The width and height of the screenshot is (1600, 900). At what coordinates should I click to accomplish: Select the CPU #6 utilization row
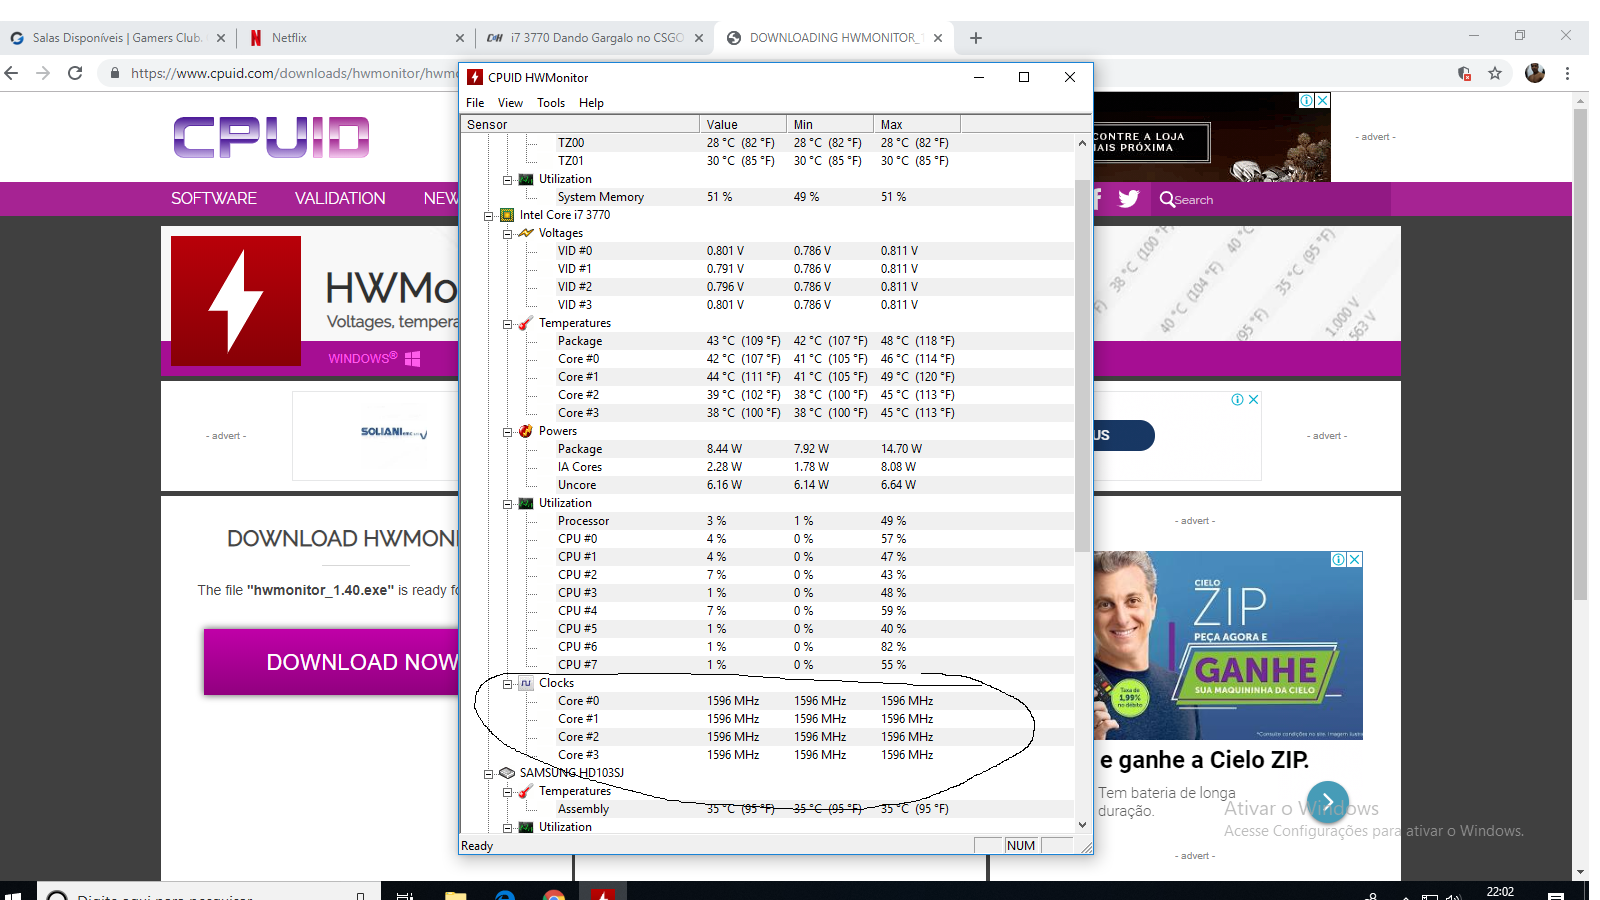(x=767, y=647)
